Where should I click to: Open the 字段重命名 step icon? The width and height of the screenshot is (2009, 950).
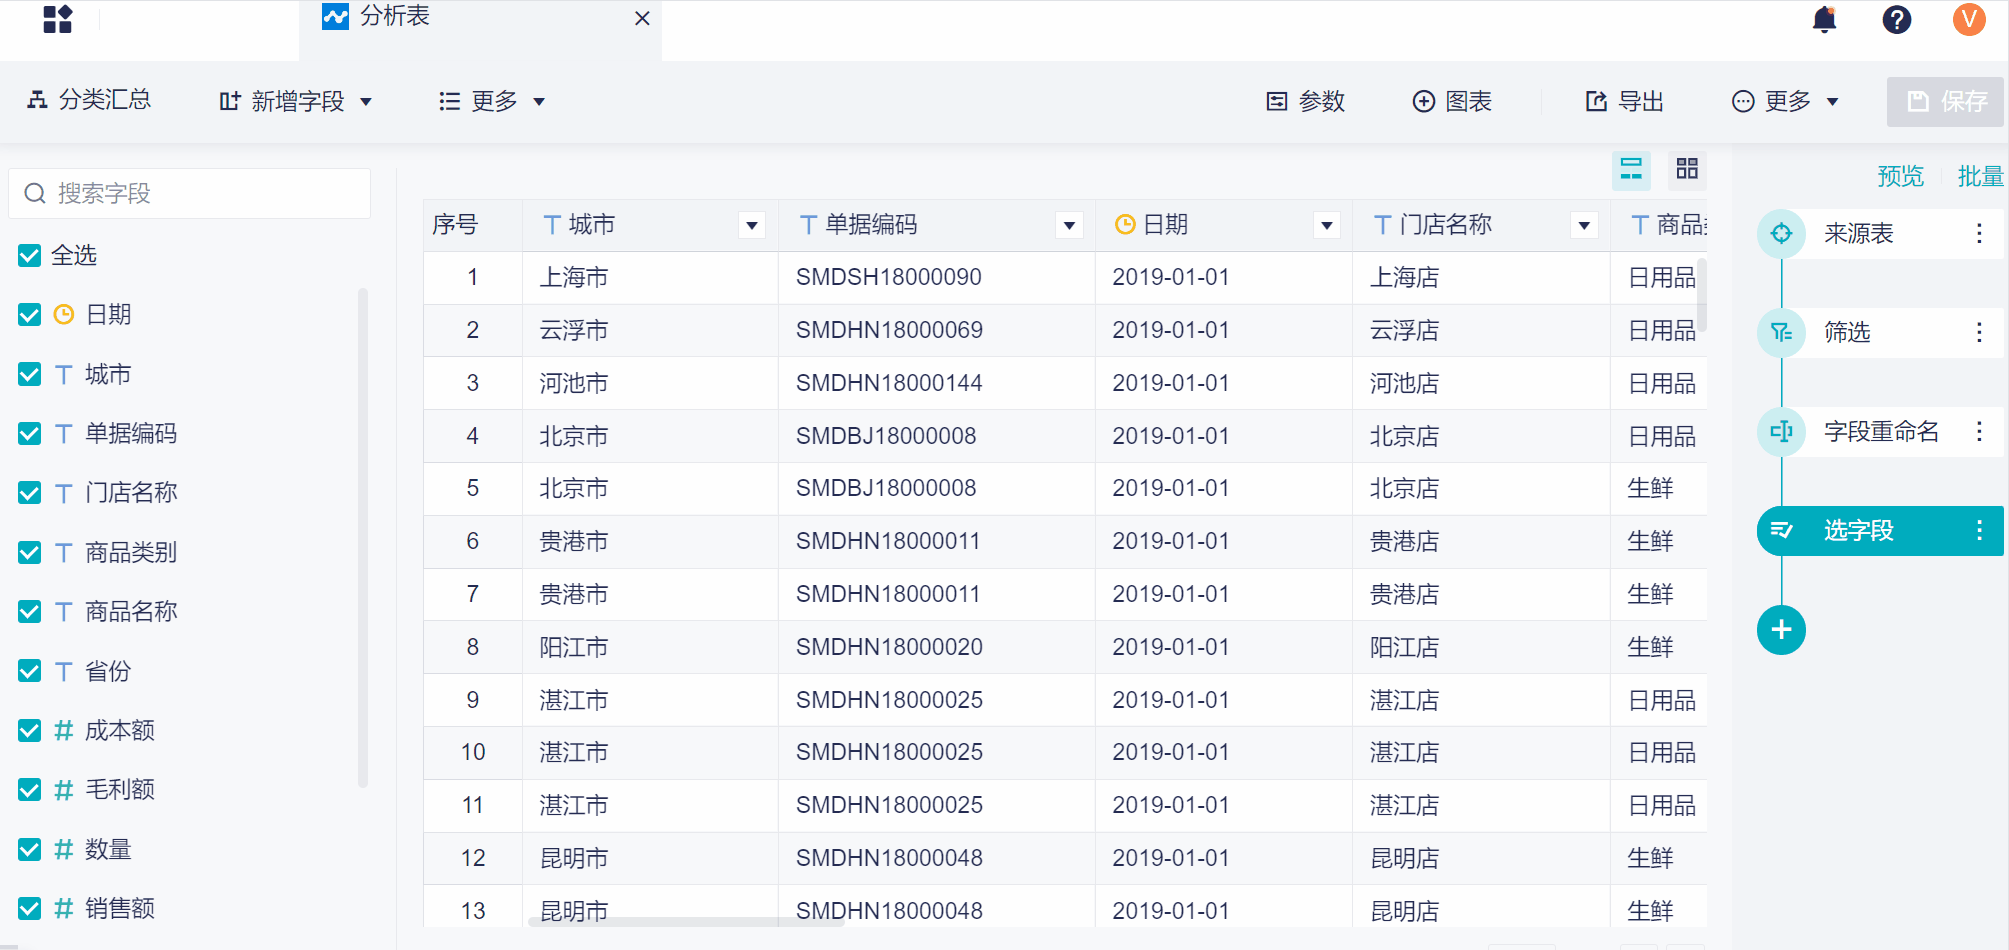1781,431
